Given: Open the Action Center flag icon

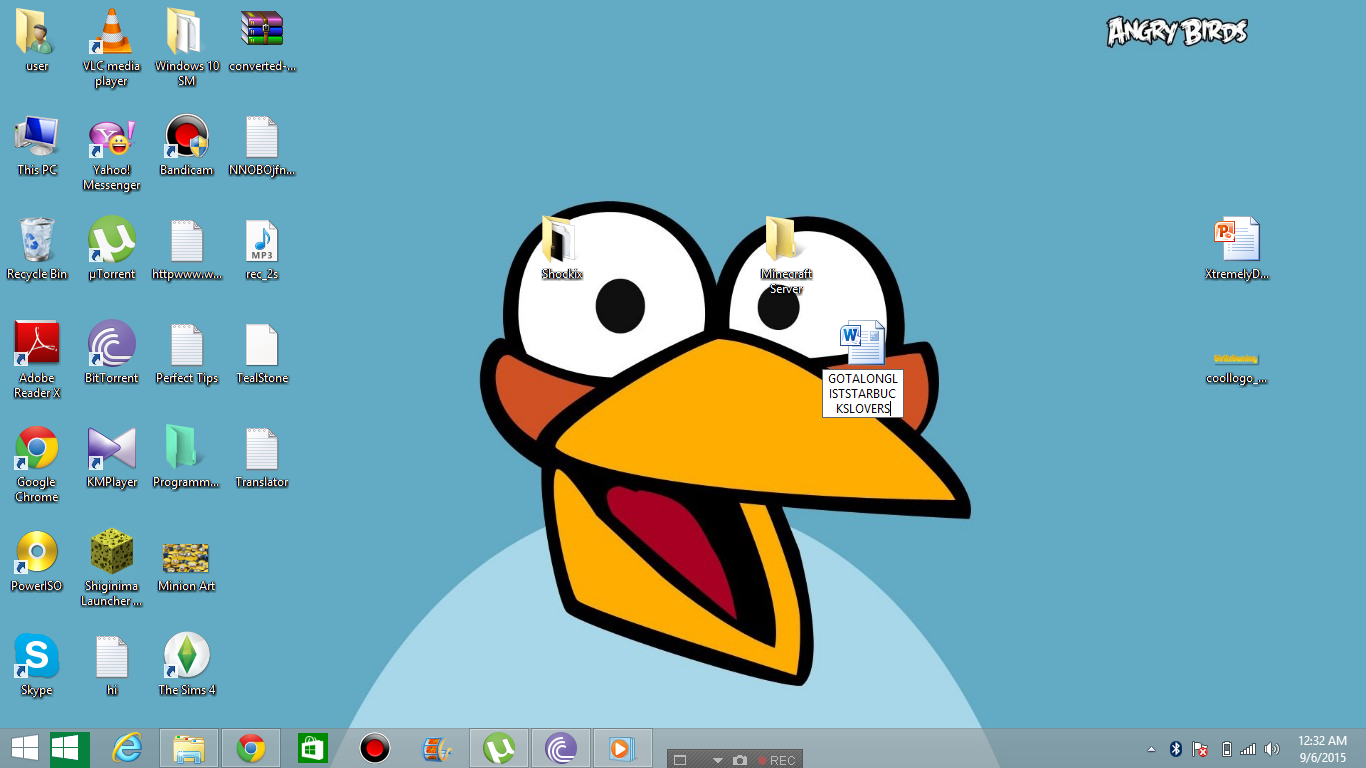Looking at the screenshot, I should pos(1201,748).
